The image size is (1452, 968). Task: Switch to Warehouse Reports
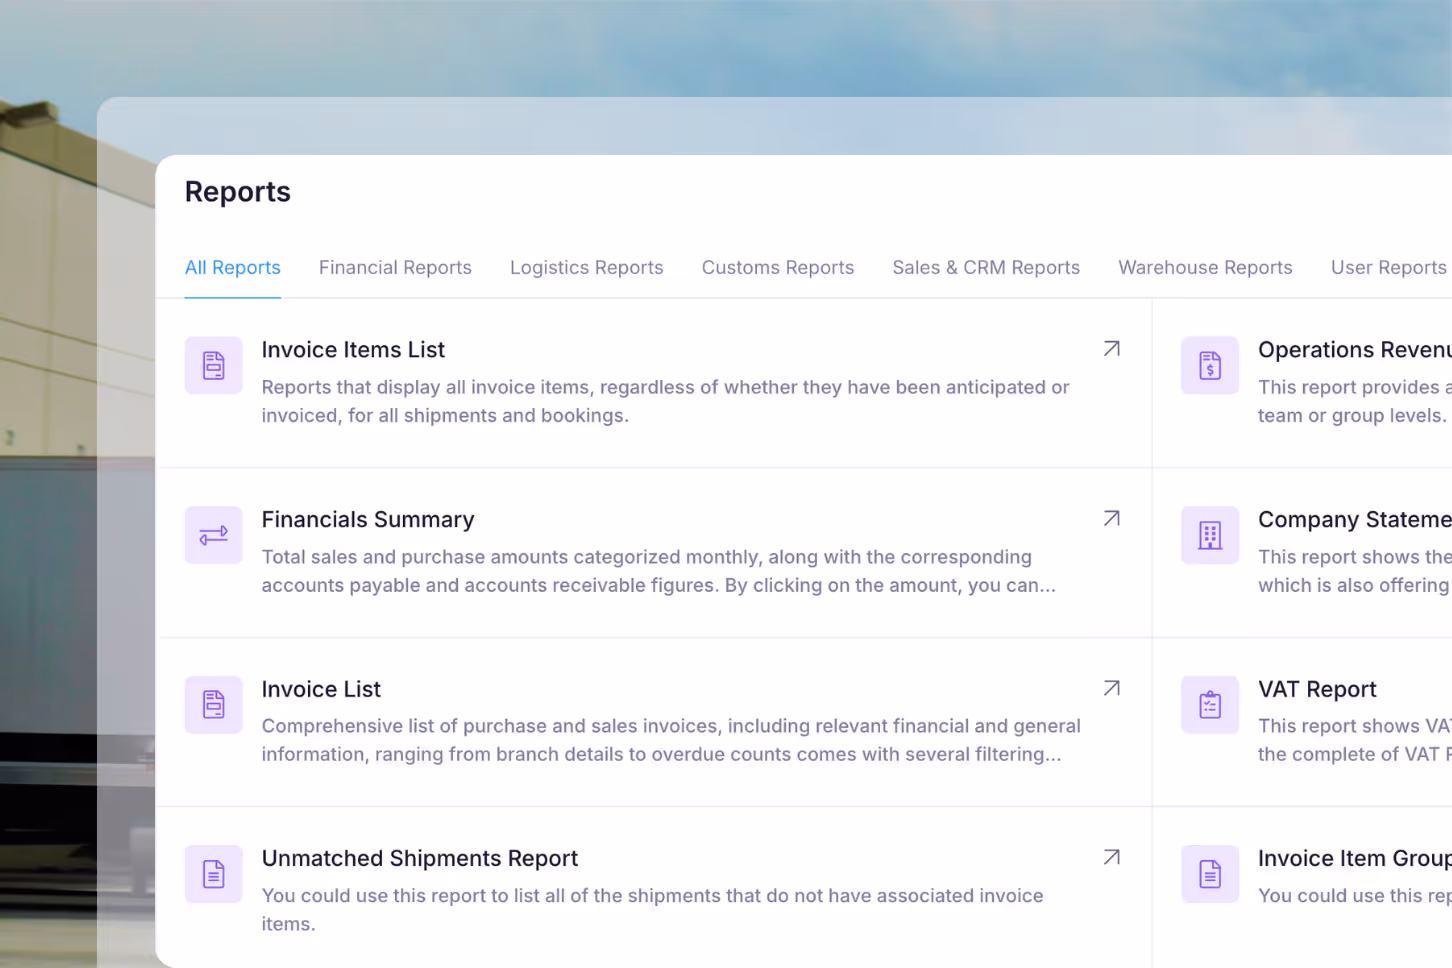coord(1205,267)
